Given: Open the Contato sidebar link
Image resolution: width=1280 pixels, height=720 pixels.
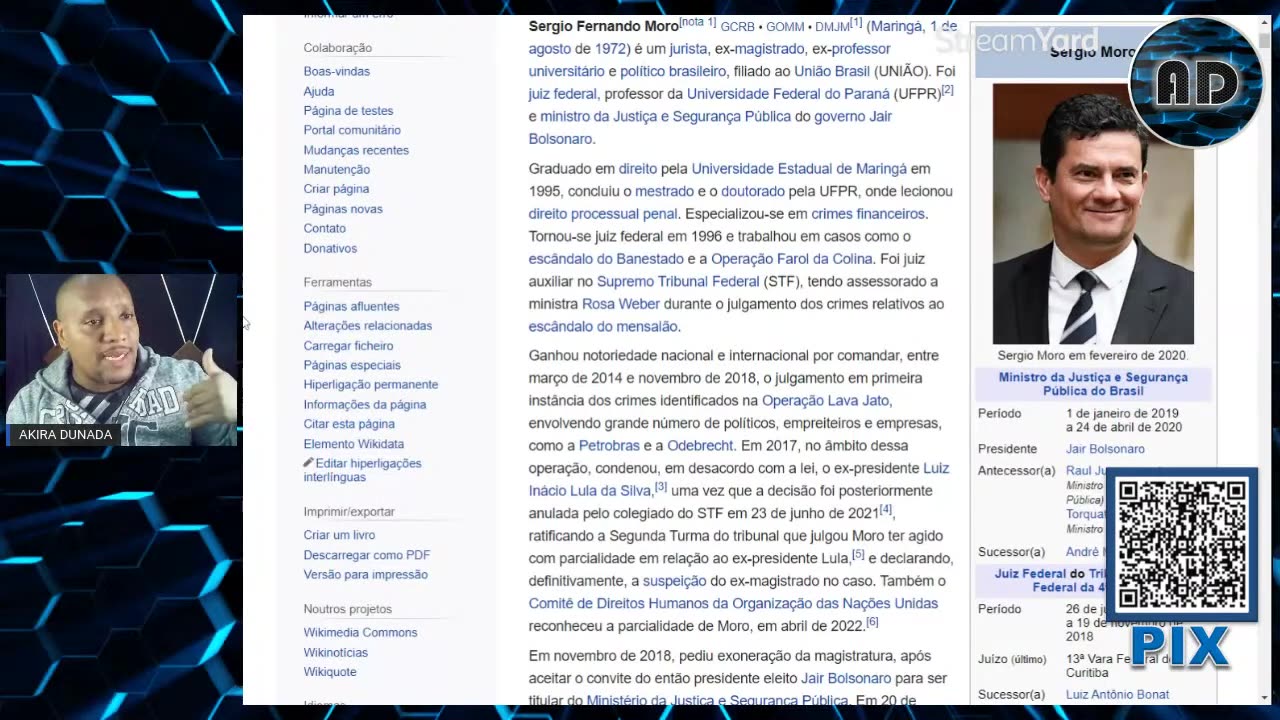Looking at the screenshot, I should pos(325,228).
